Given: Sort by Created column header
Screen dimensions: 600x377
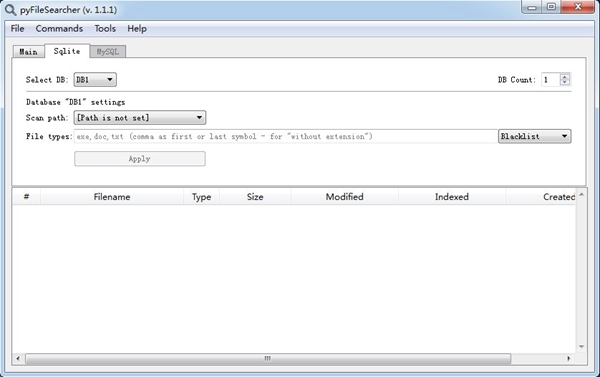Looking at the screenshot, I should [541, 197].
